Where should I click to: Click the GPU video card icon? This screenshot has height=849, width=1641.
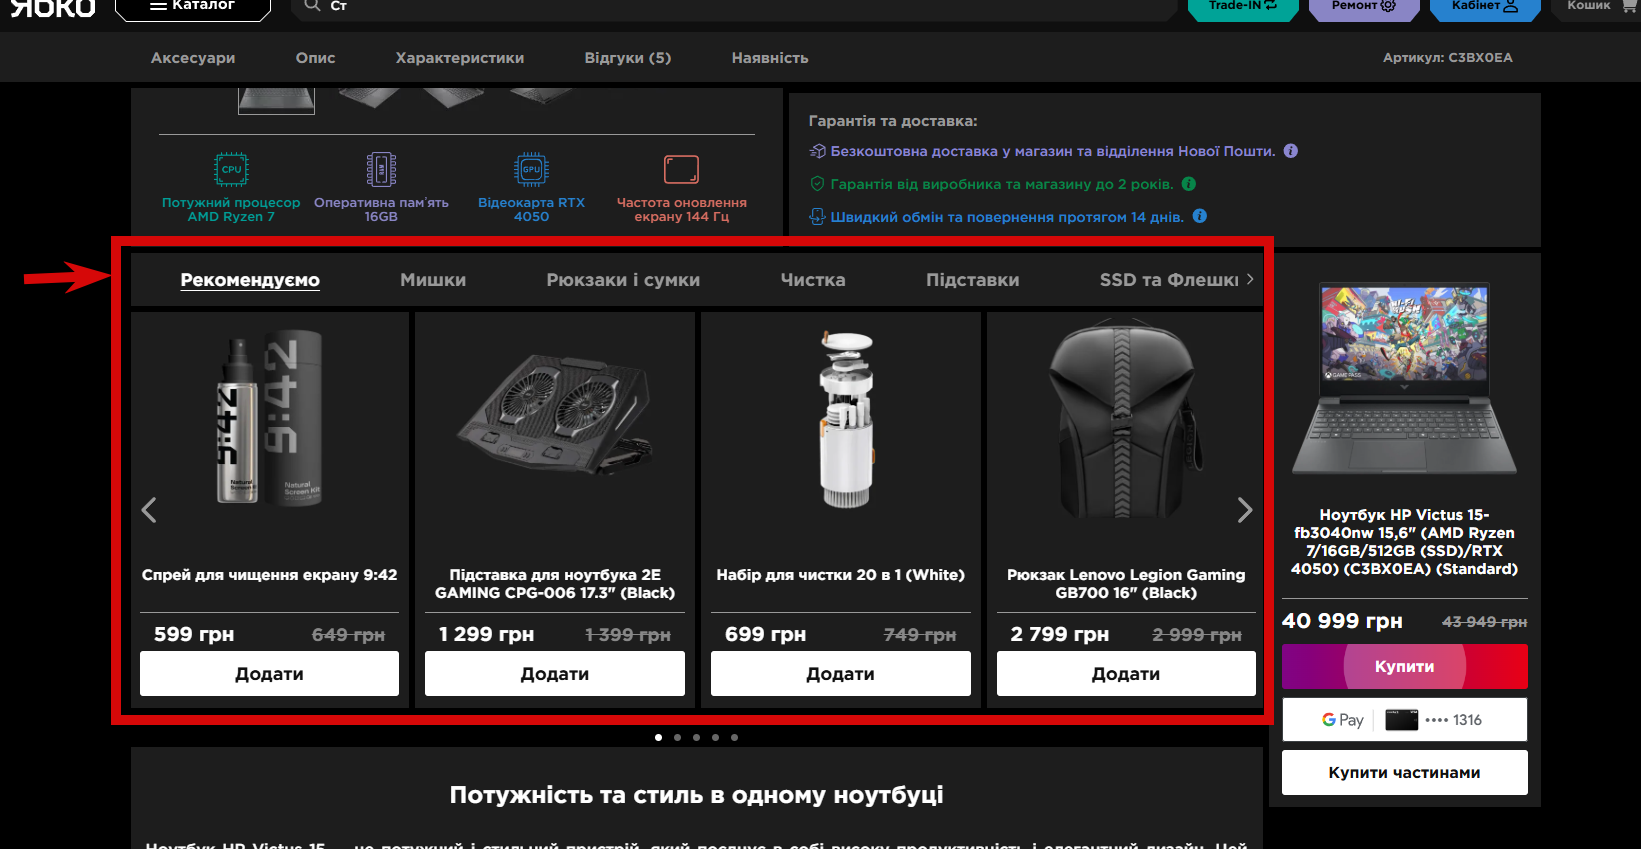pos(531,169)
